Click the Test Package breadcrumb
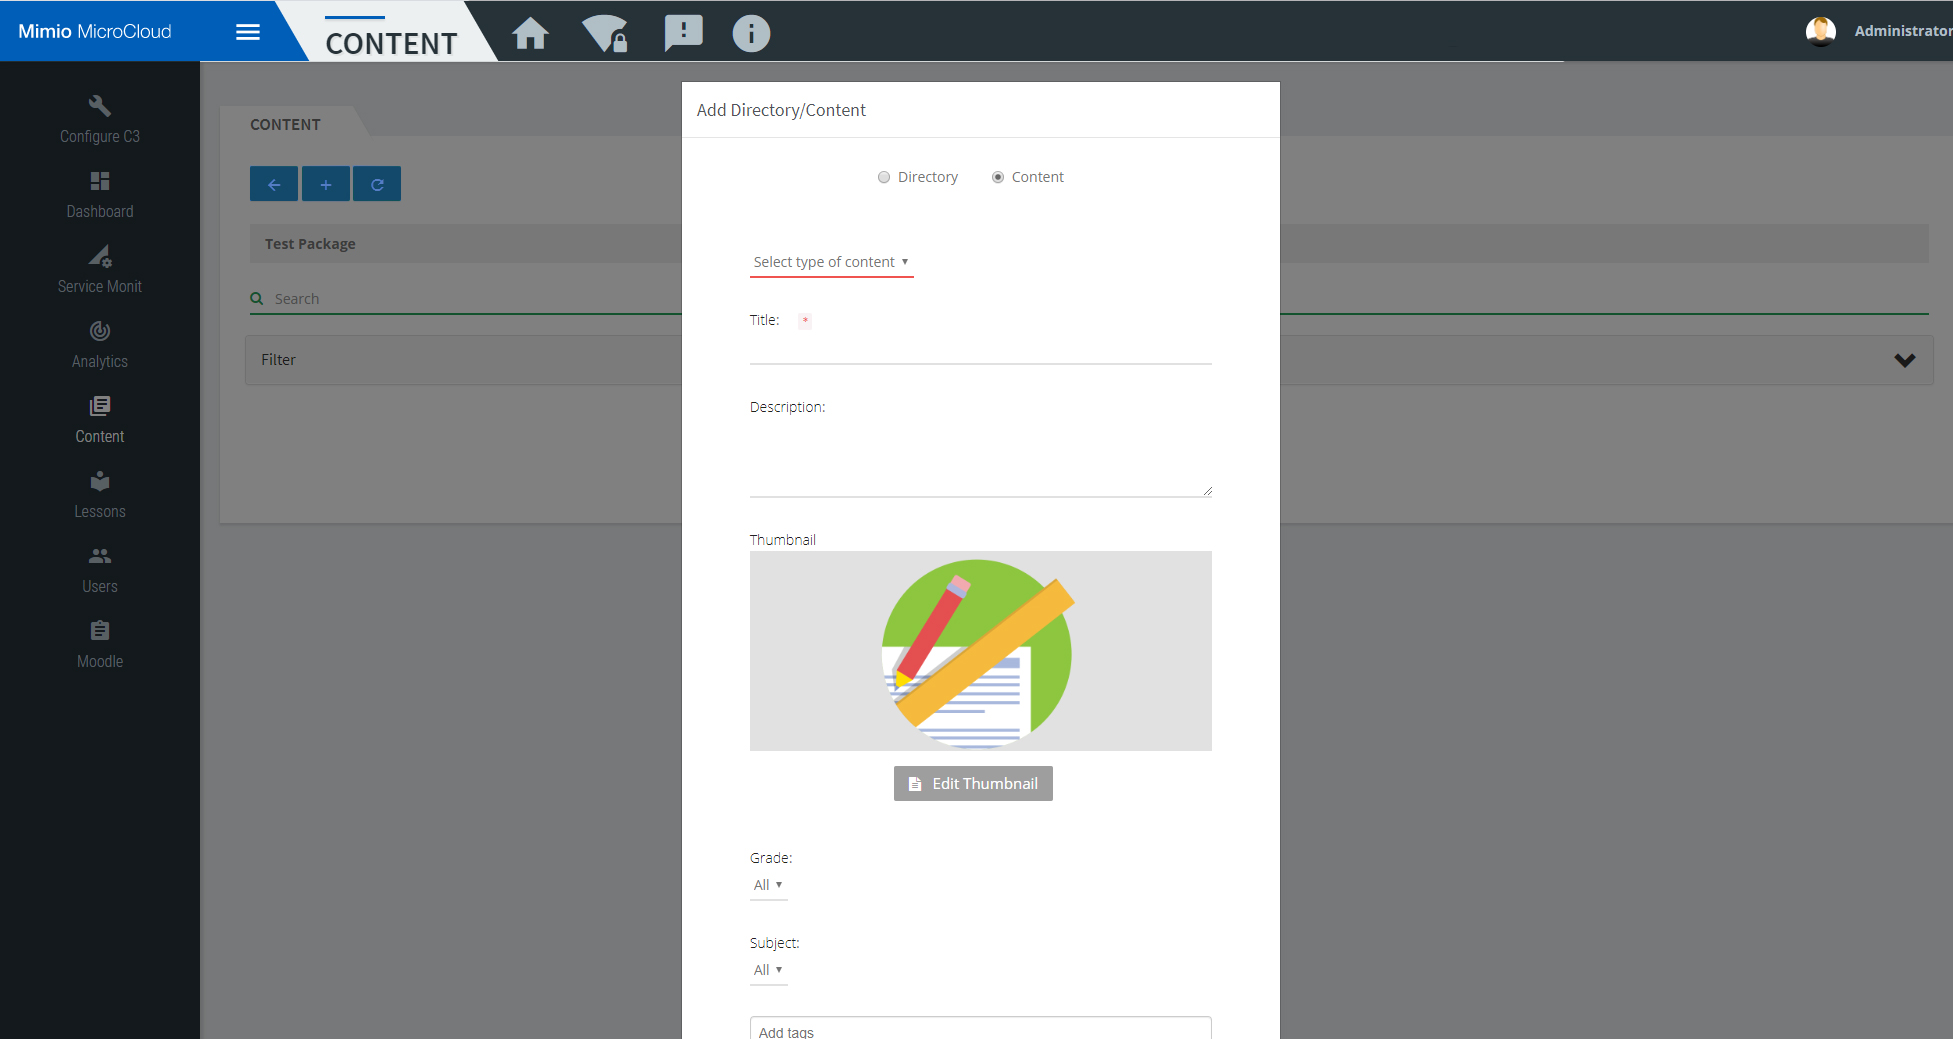The height and width of the screenshot is (1039, 1953). coord(310,244)
